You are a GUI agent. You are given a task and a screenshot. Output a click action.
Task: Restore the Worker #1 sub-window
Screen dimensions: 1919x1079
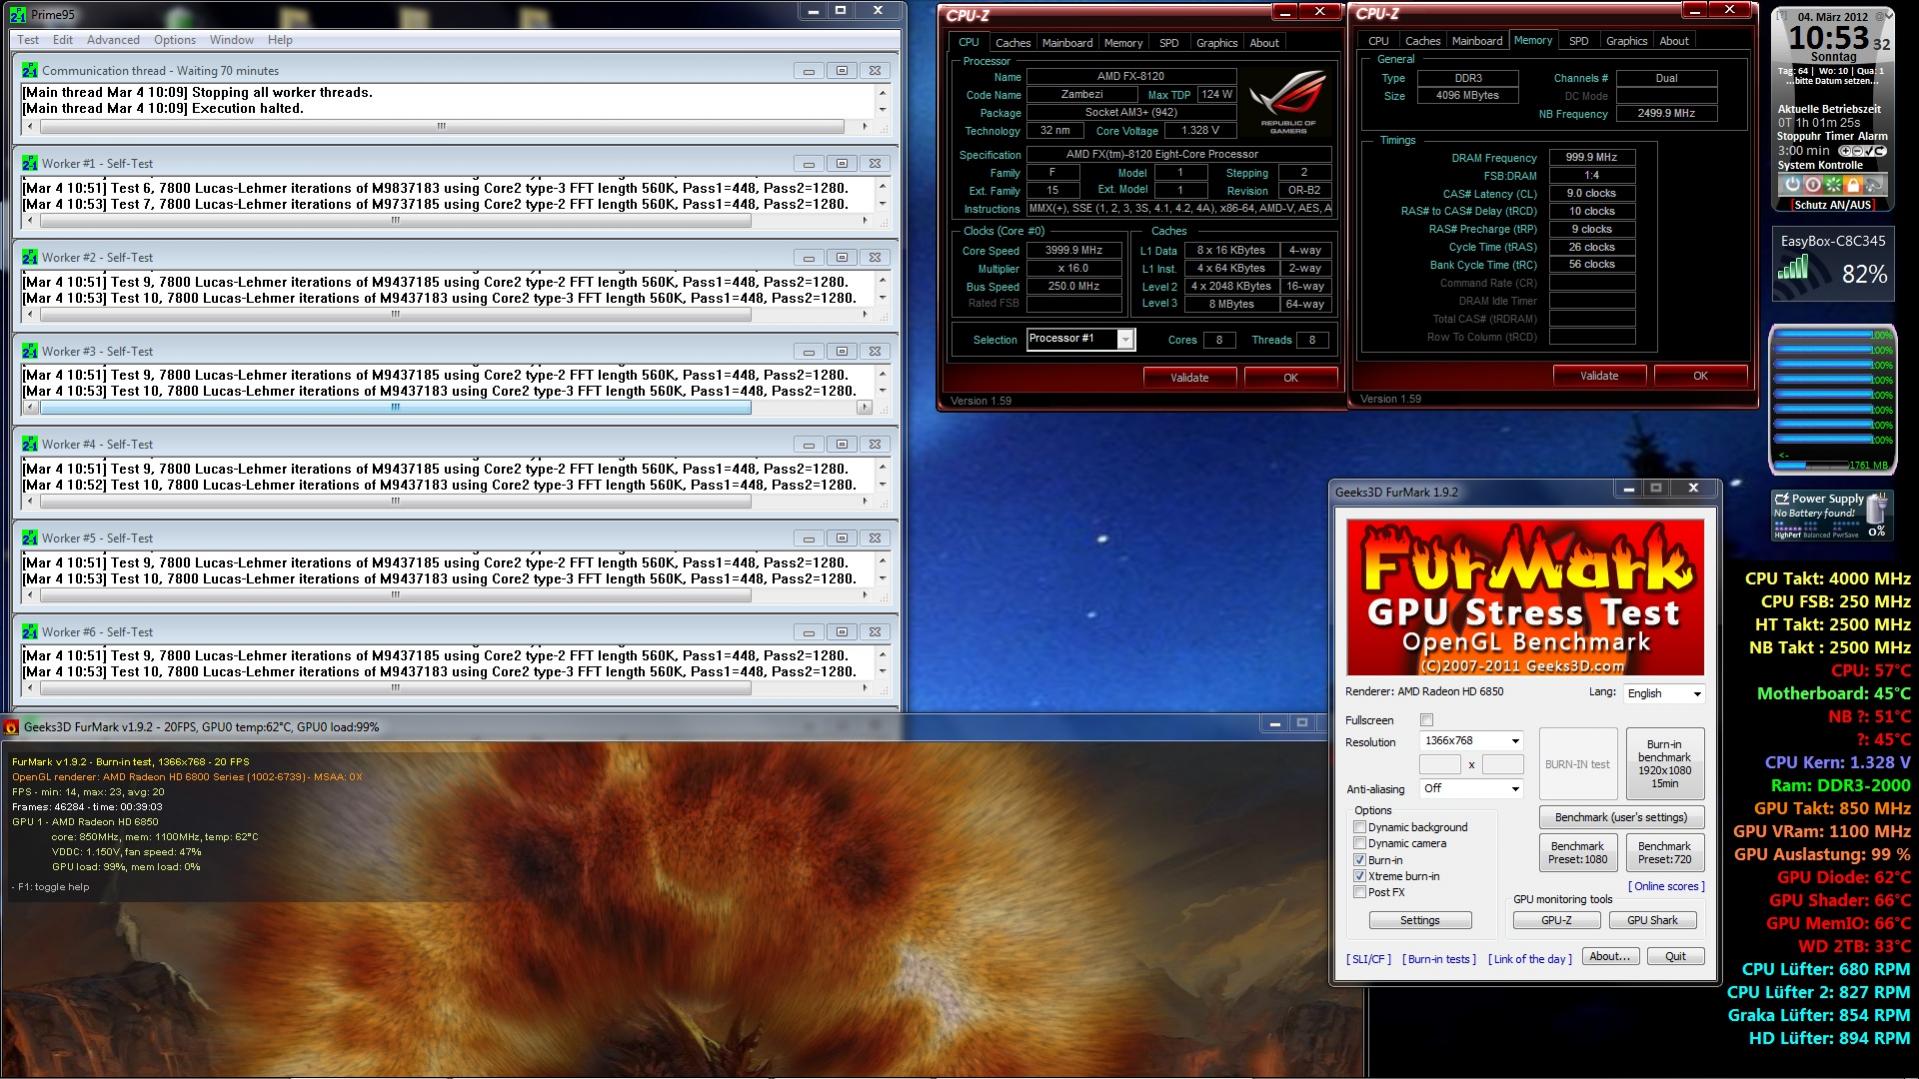842,164
